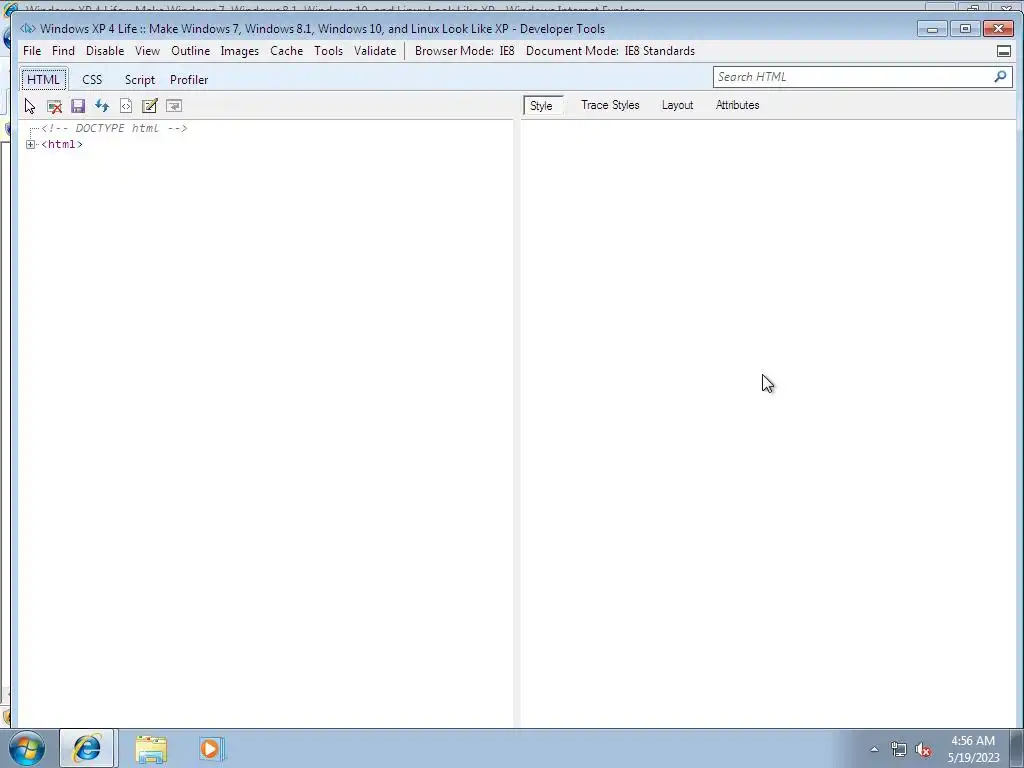Open the Document Mode: IE8 Standards dropdown
This screenshot has width=1024, height=768.
point(610,51)
